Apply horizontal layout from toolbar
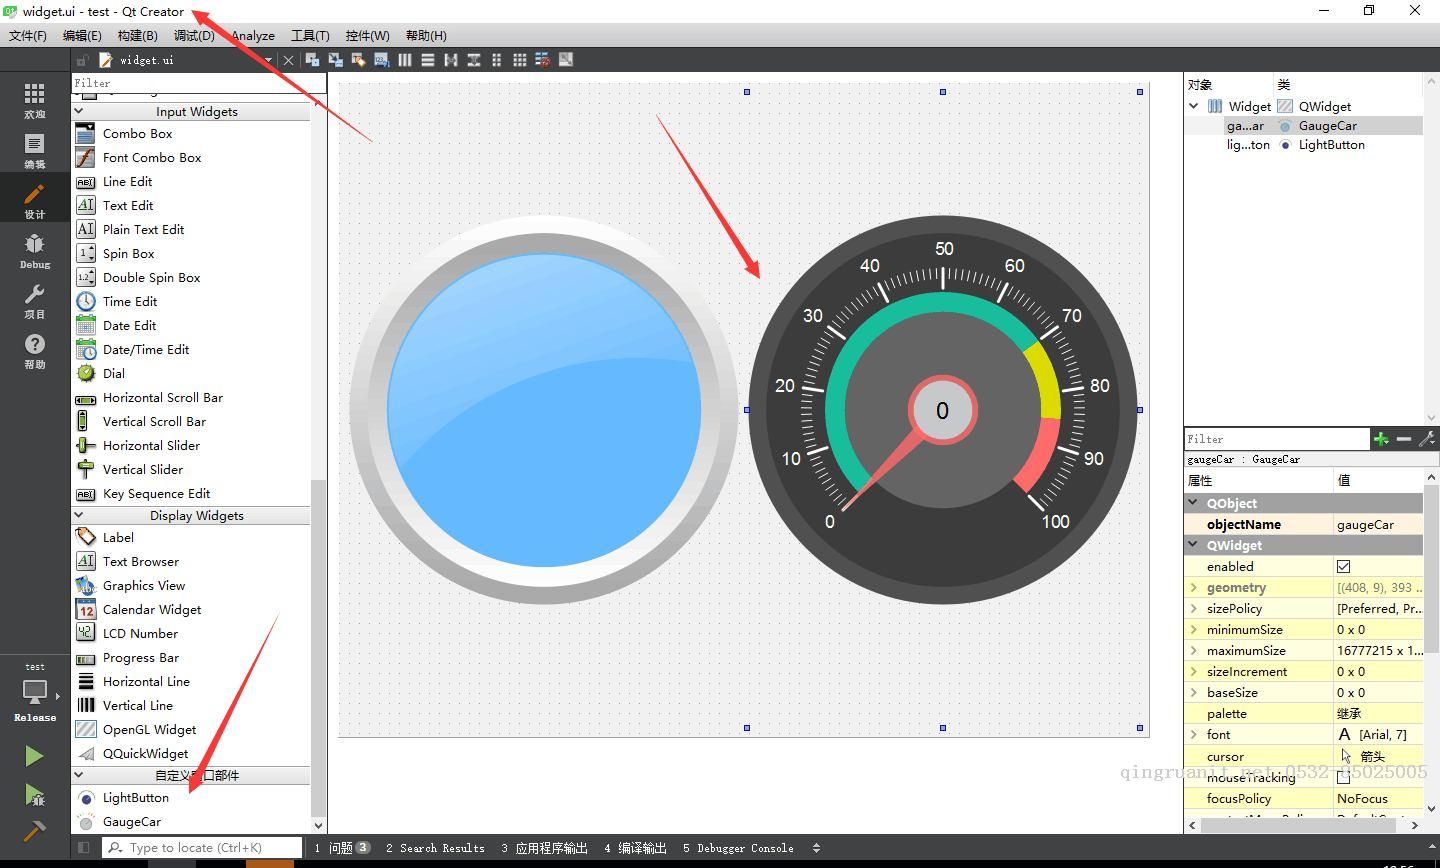The image size is (1440, 868). 405,60
